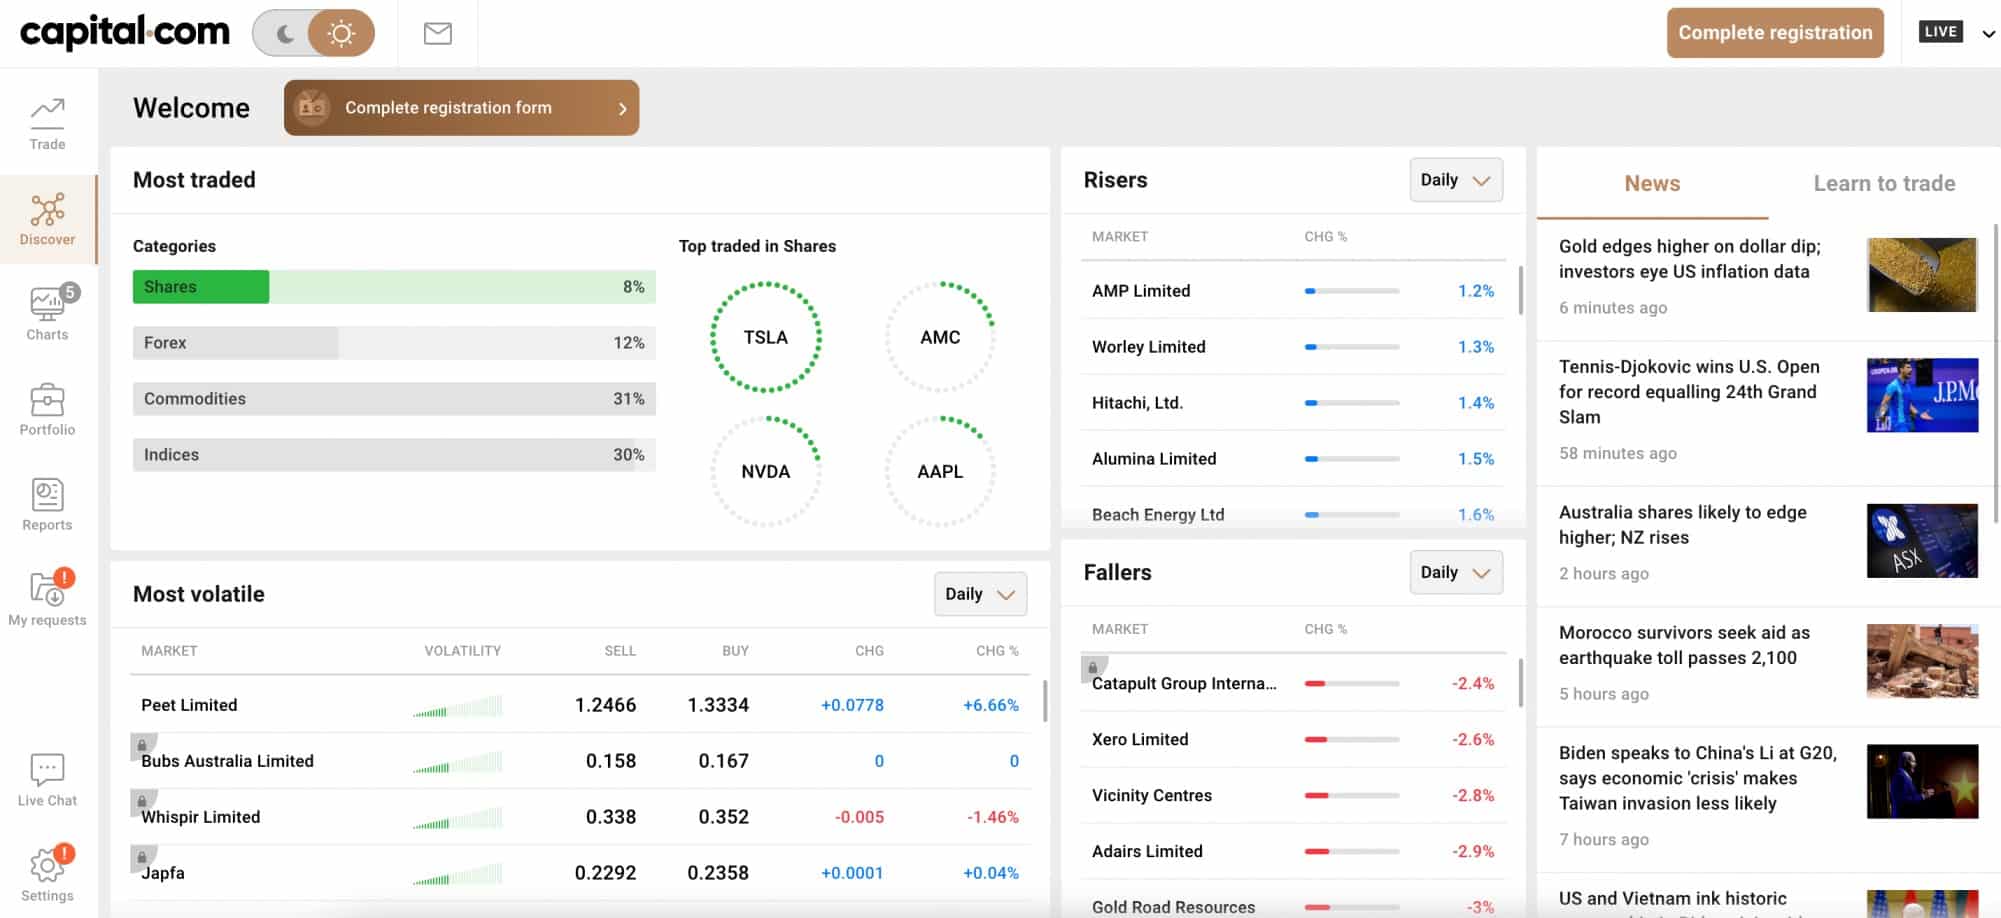
Task: Click the AMP Limited change bar in Risers
Action: 1352,291
